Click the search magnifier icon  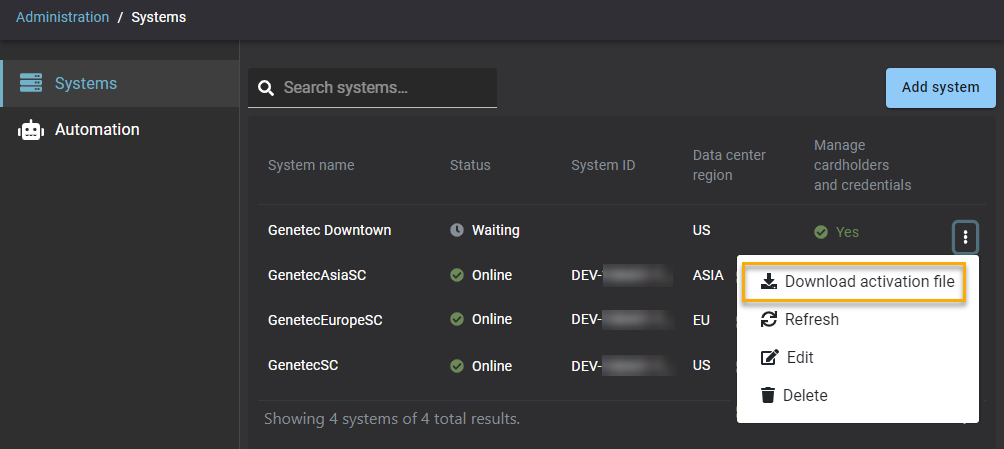[266, 88]
